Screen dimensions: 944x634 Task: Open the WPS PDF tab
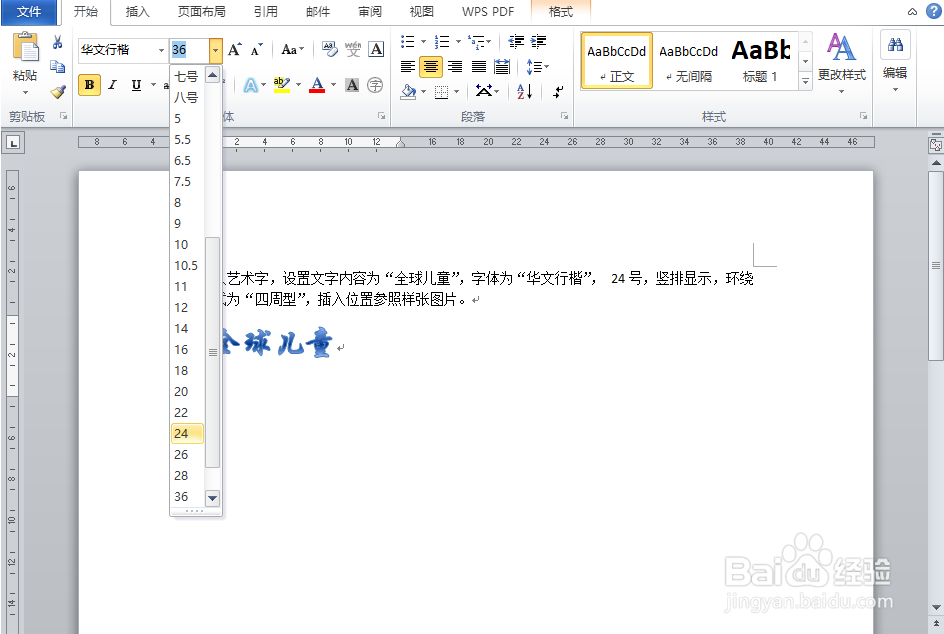pyautogui.click(x=487, y=12)
